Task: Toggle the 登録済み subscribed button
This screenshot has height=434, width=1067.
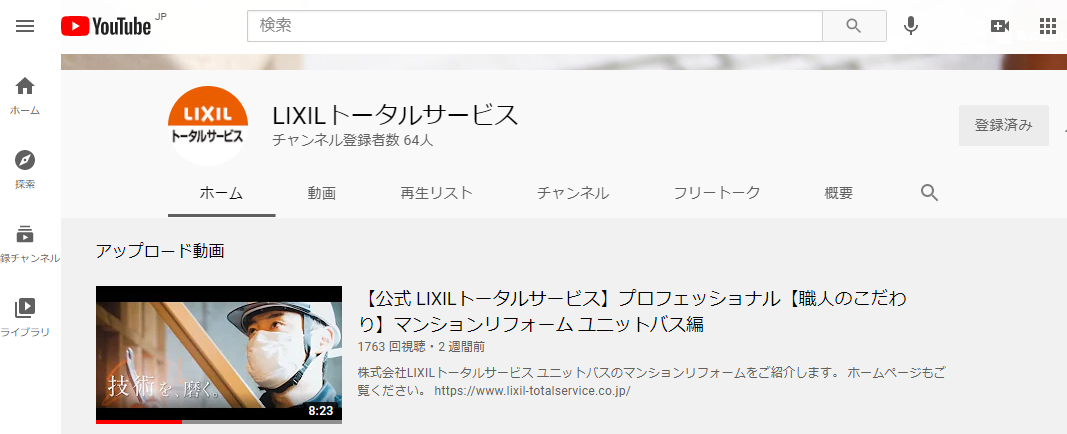Action: click(x=1003, y=126)
